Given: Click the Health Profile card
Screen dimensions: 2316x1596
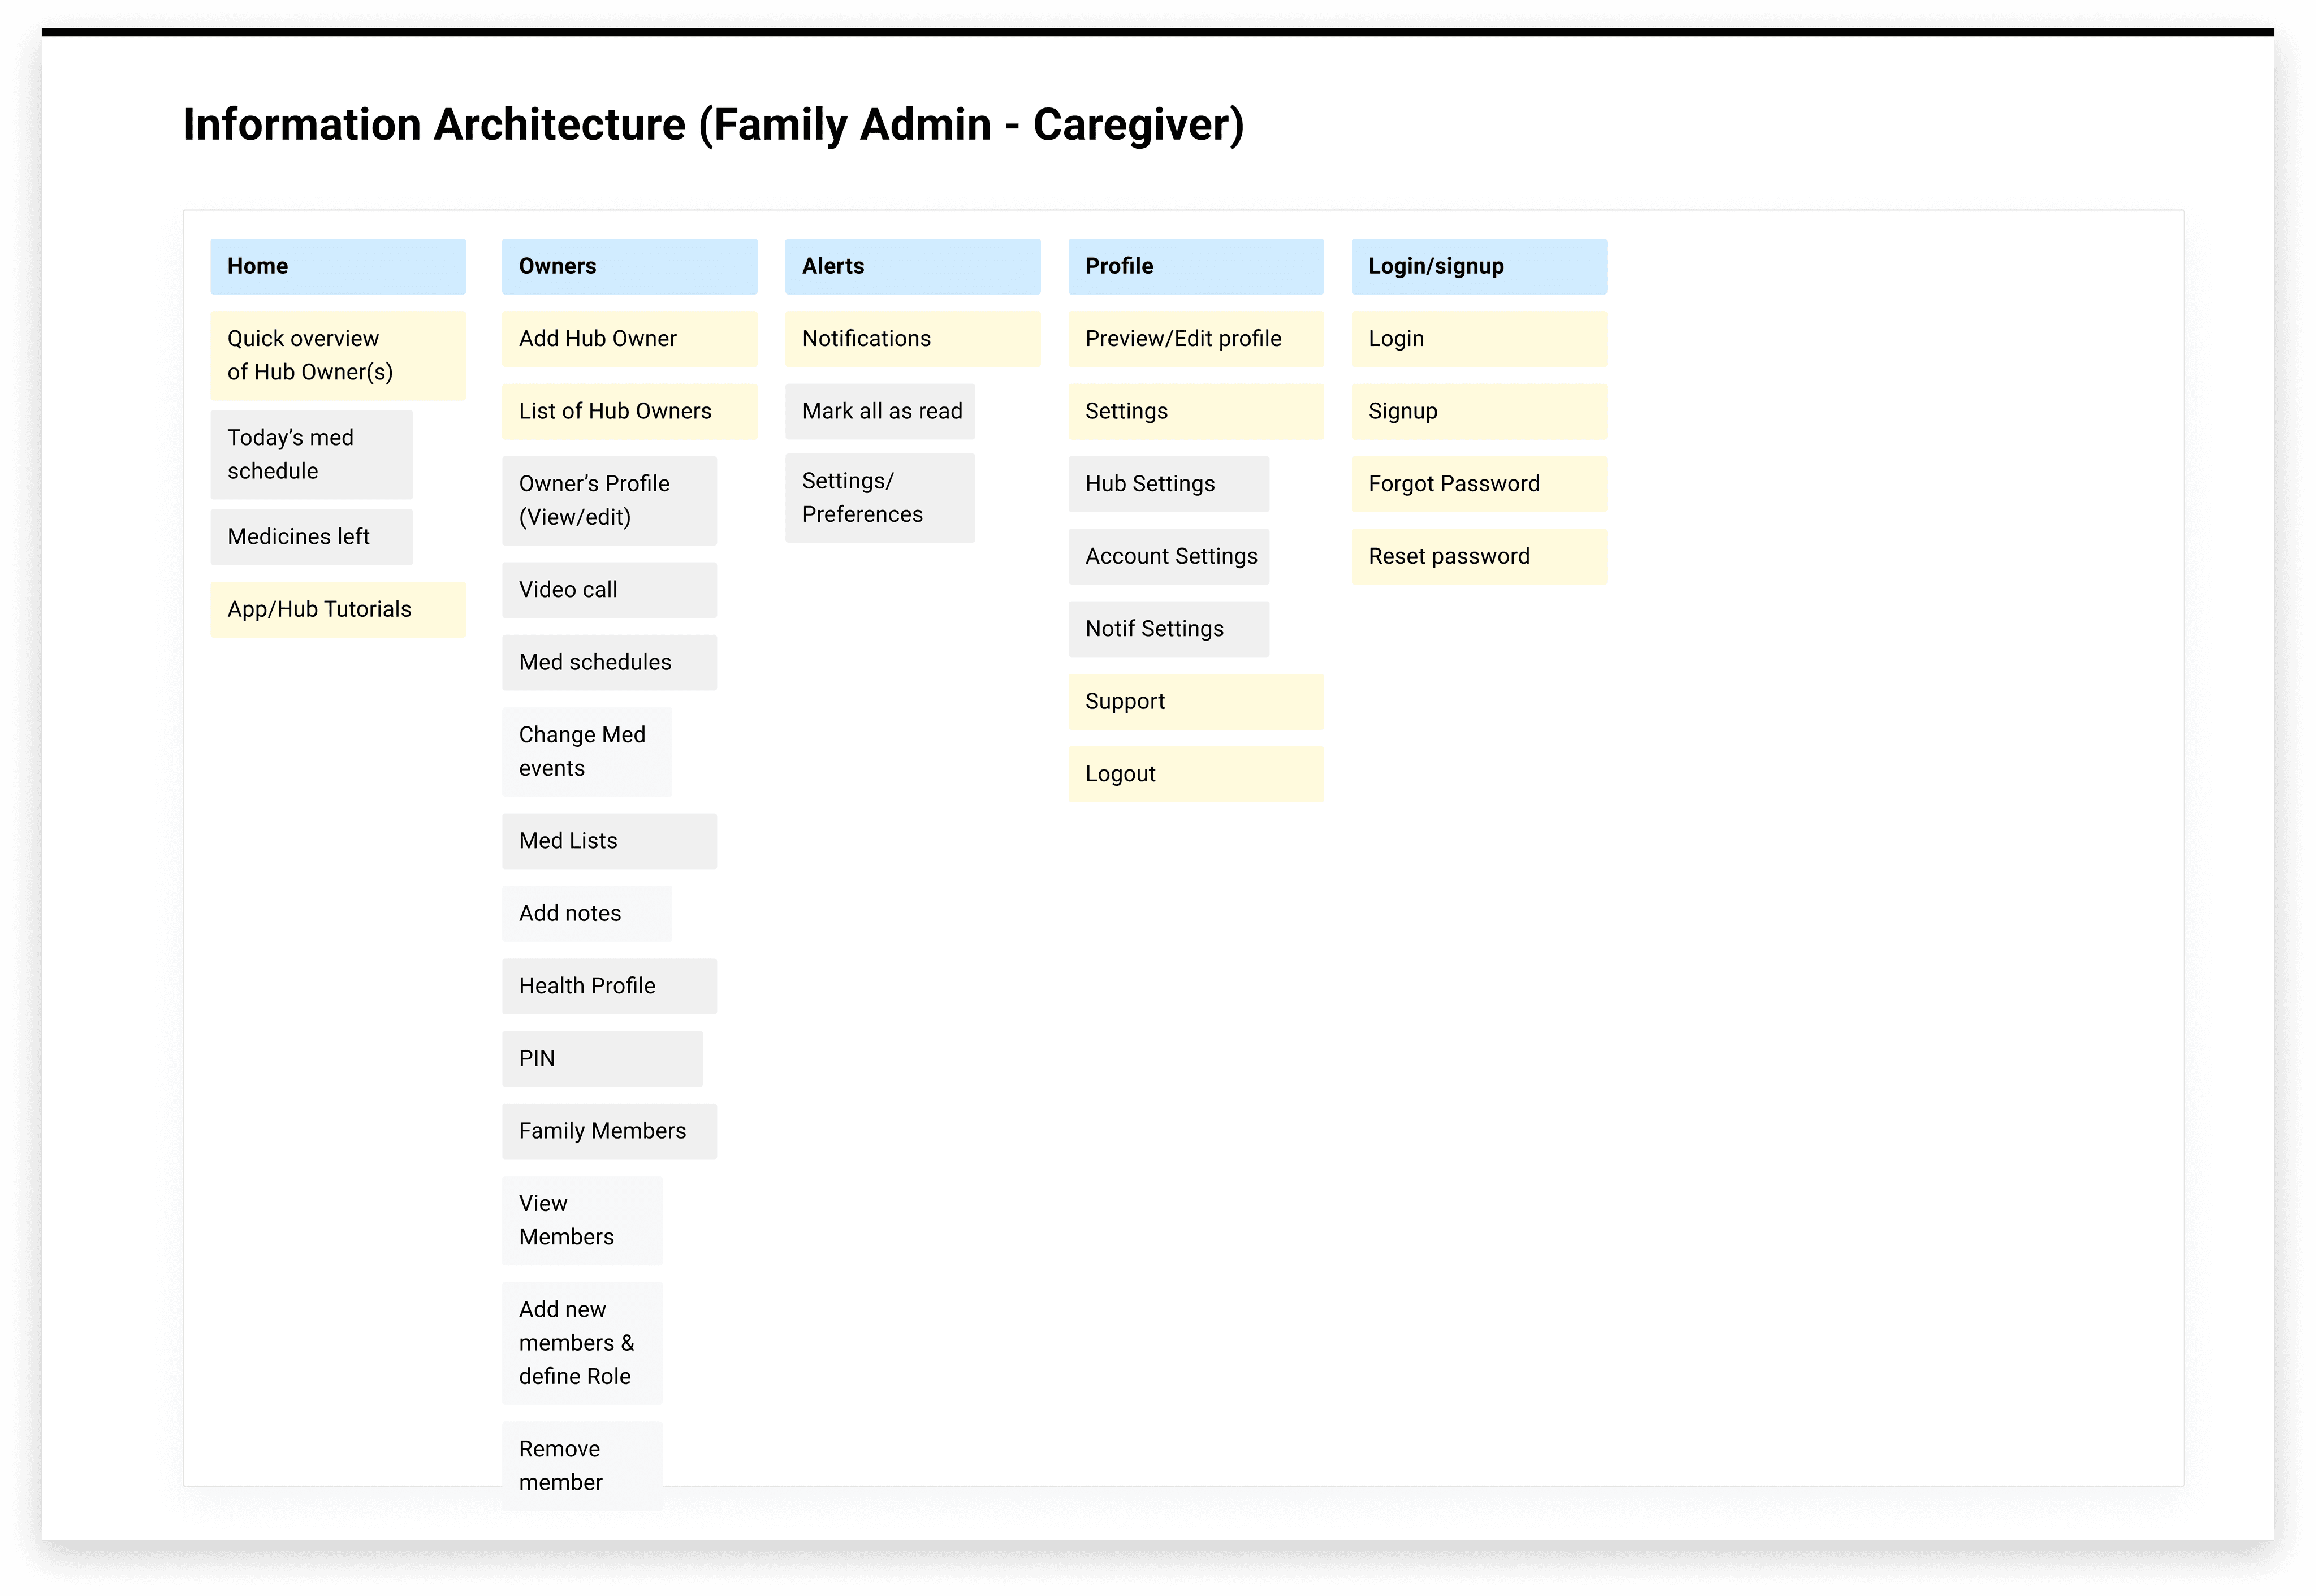Looking at the screenshot, I should click(x=609, y=986).
